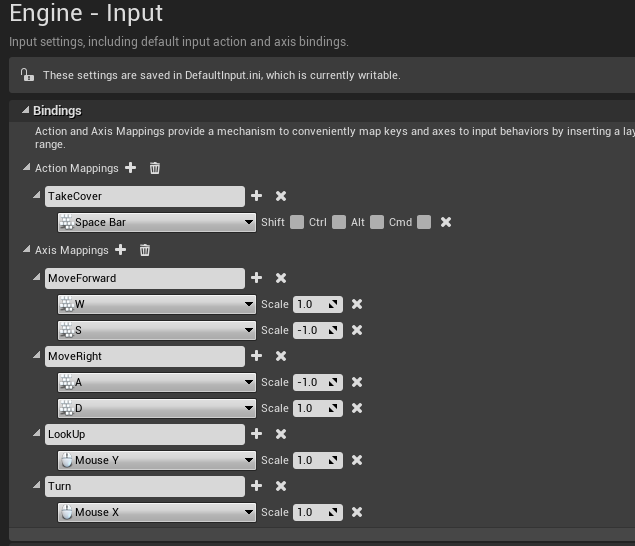Enable Shift modifier for Space Bar
635x546 pixels.
[x=297, y=222]
